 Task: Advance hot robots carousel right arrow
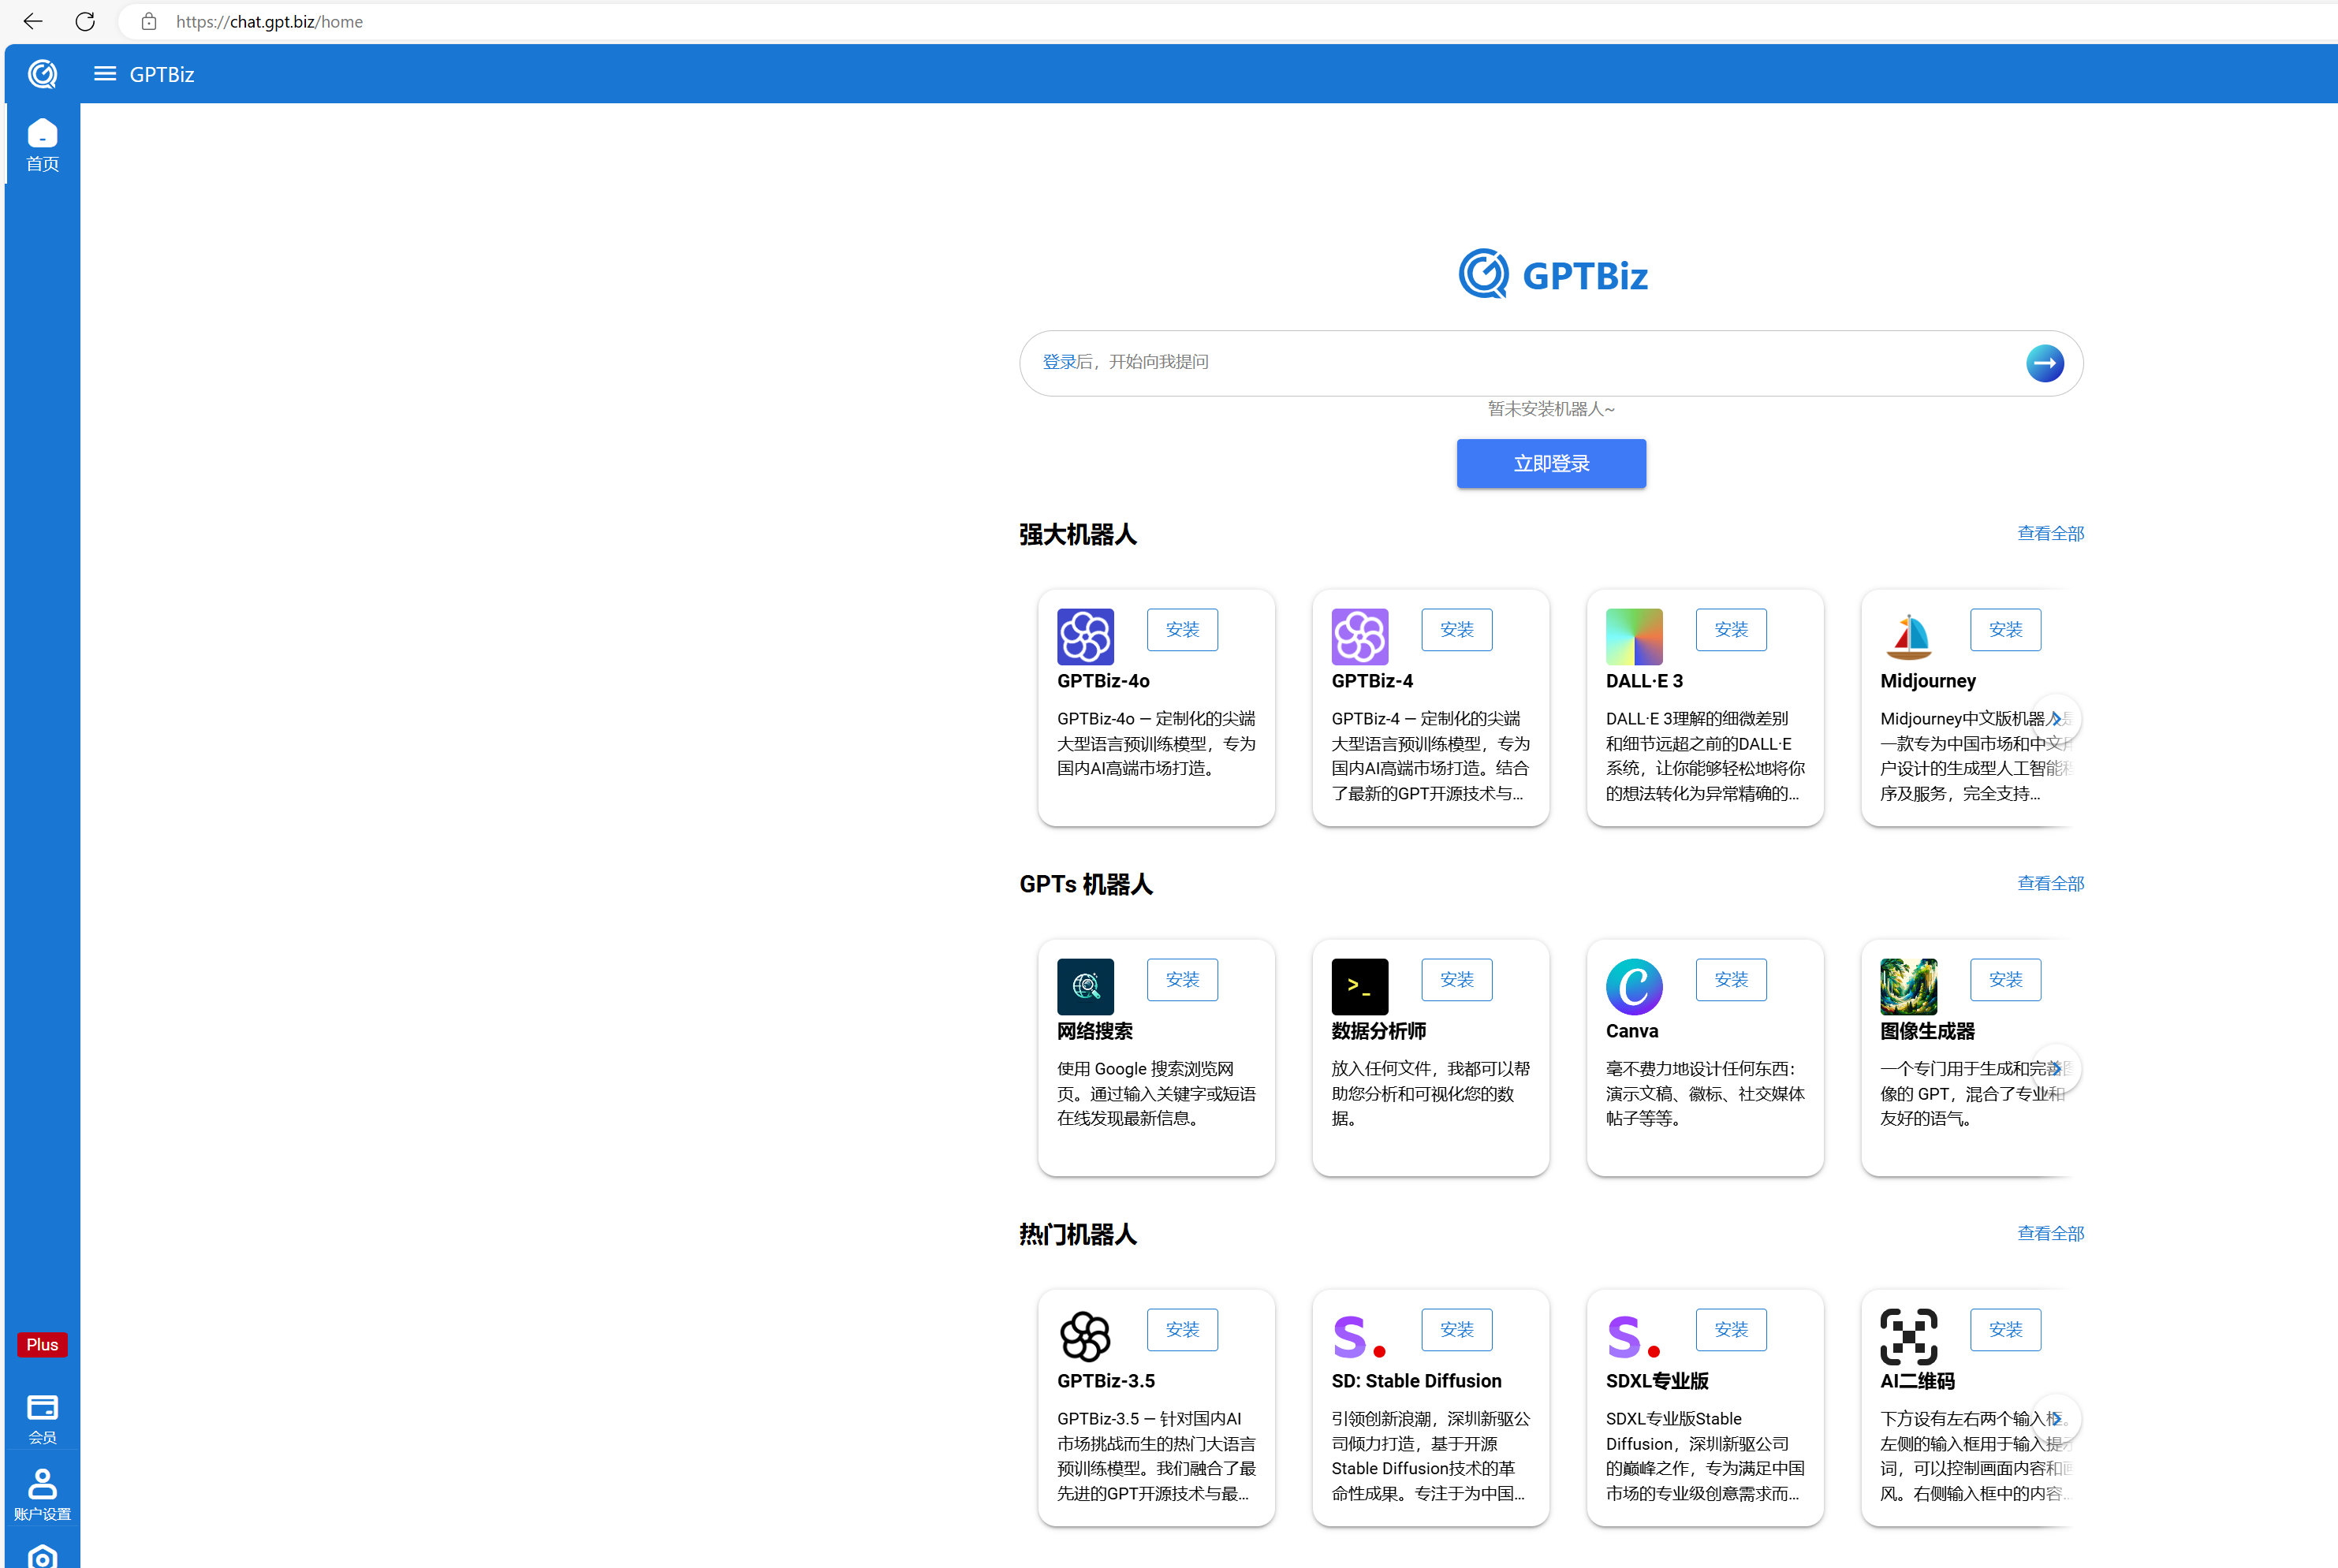(x=2056, y=1418)
